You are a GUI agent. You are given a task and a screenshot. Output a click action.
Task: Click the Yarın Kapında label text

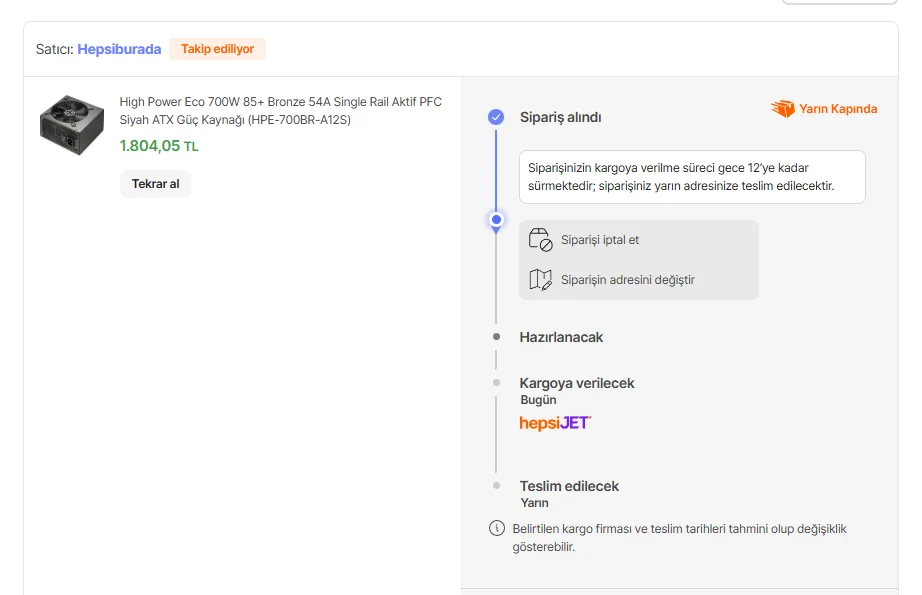click(x=838, y=109)
